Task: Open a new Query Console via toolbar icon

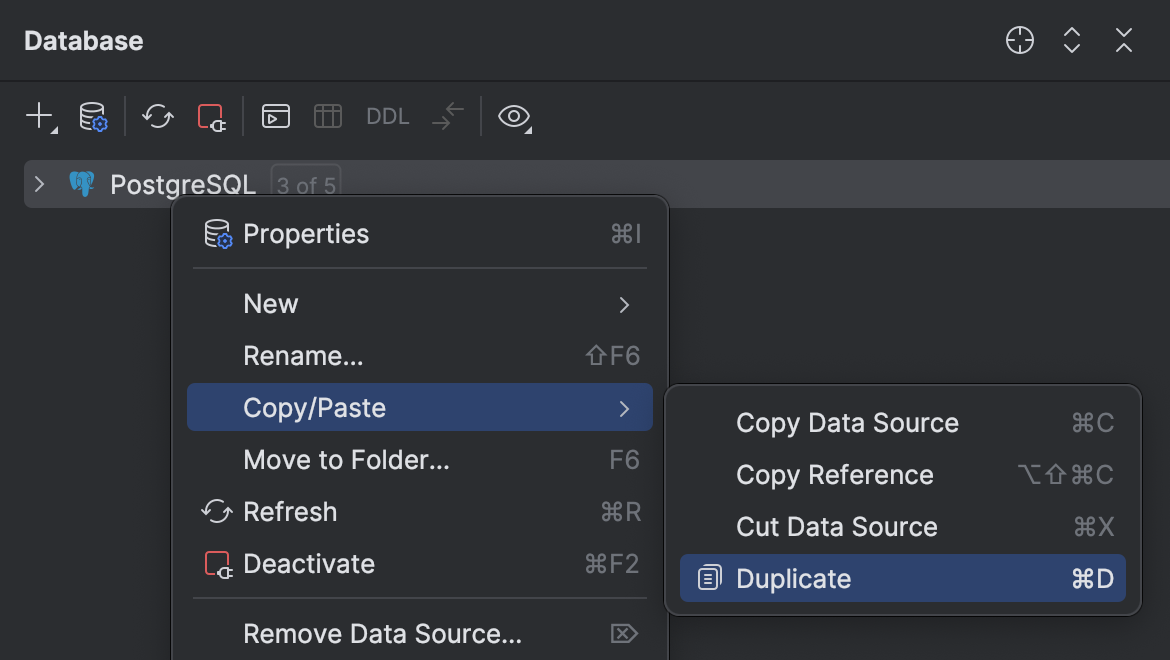Action: pos(274,116)
